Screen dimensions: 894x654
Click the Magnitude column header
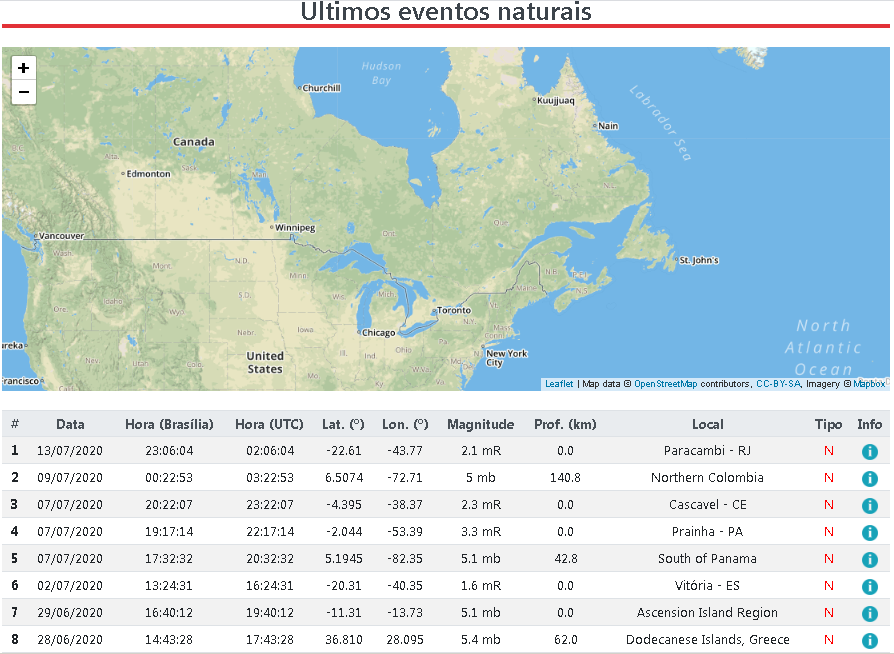480,424
